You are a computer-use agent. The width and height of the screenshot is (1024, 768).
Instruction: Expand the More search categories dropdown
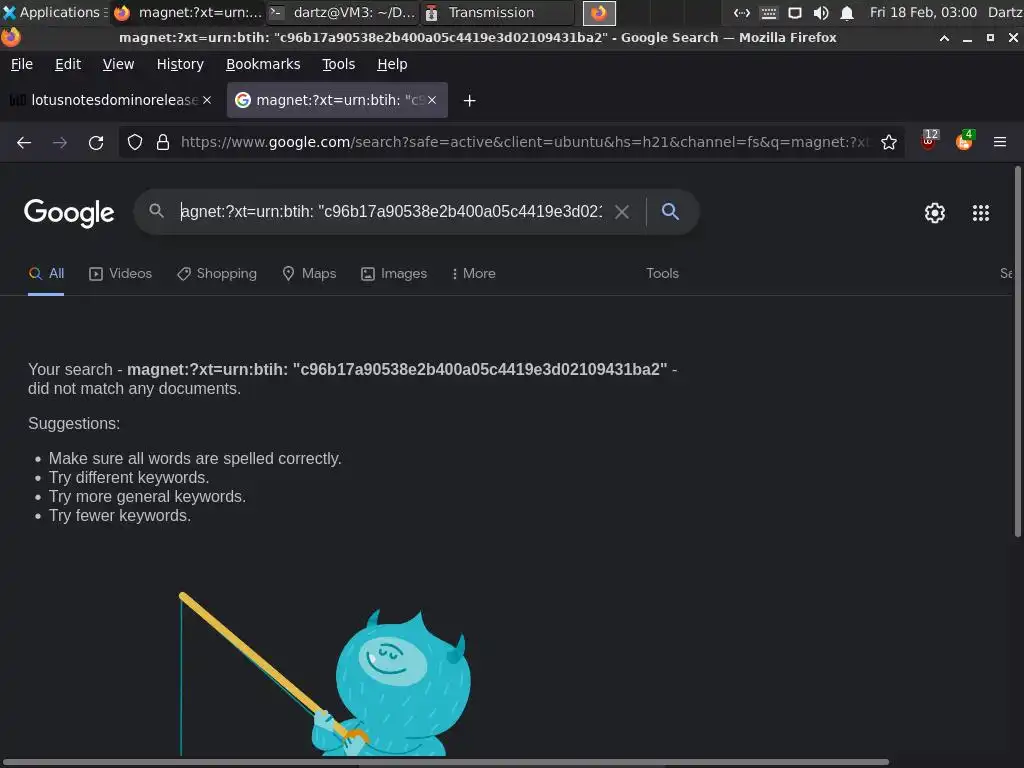tap(473, 274)
